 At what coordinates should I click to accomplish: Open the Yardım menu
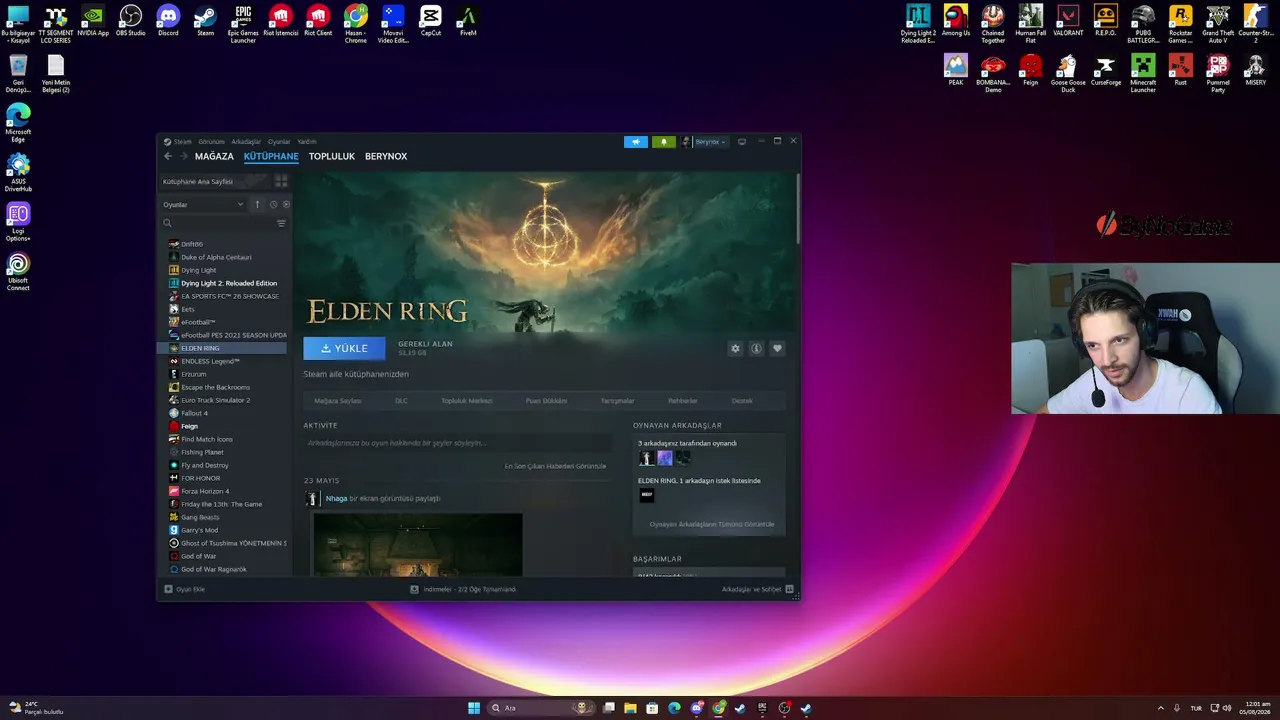(x=306, y=142)
